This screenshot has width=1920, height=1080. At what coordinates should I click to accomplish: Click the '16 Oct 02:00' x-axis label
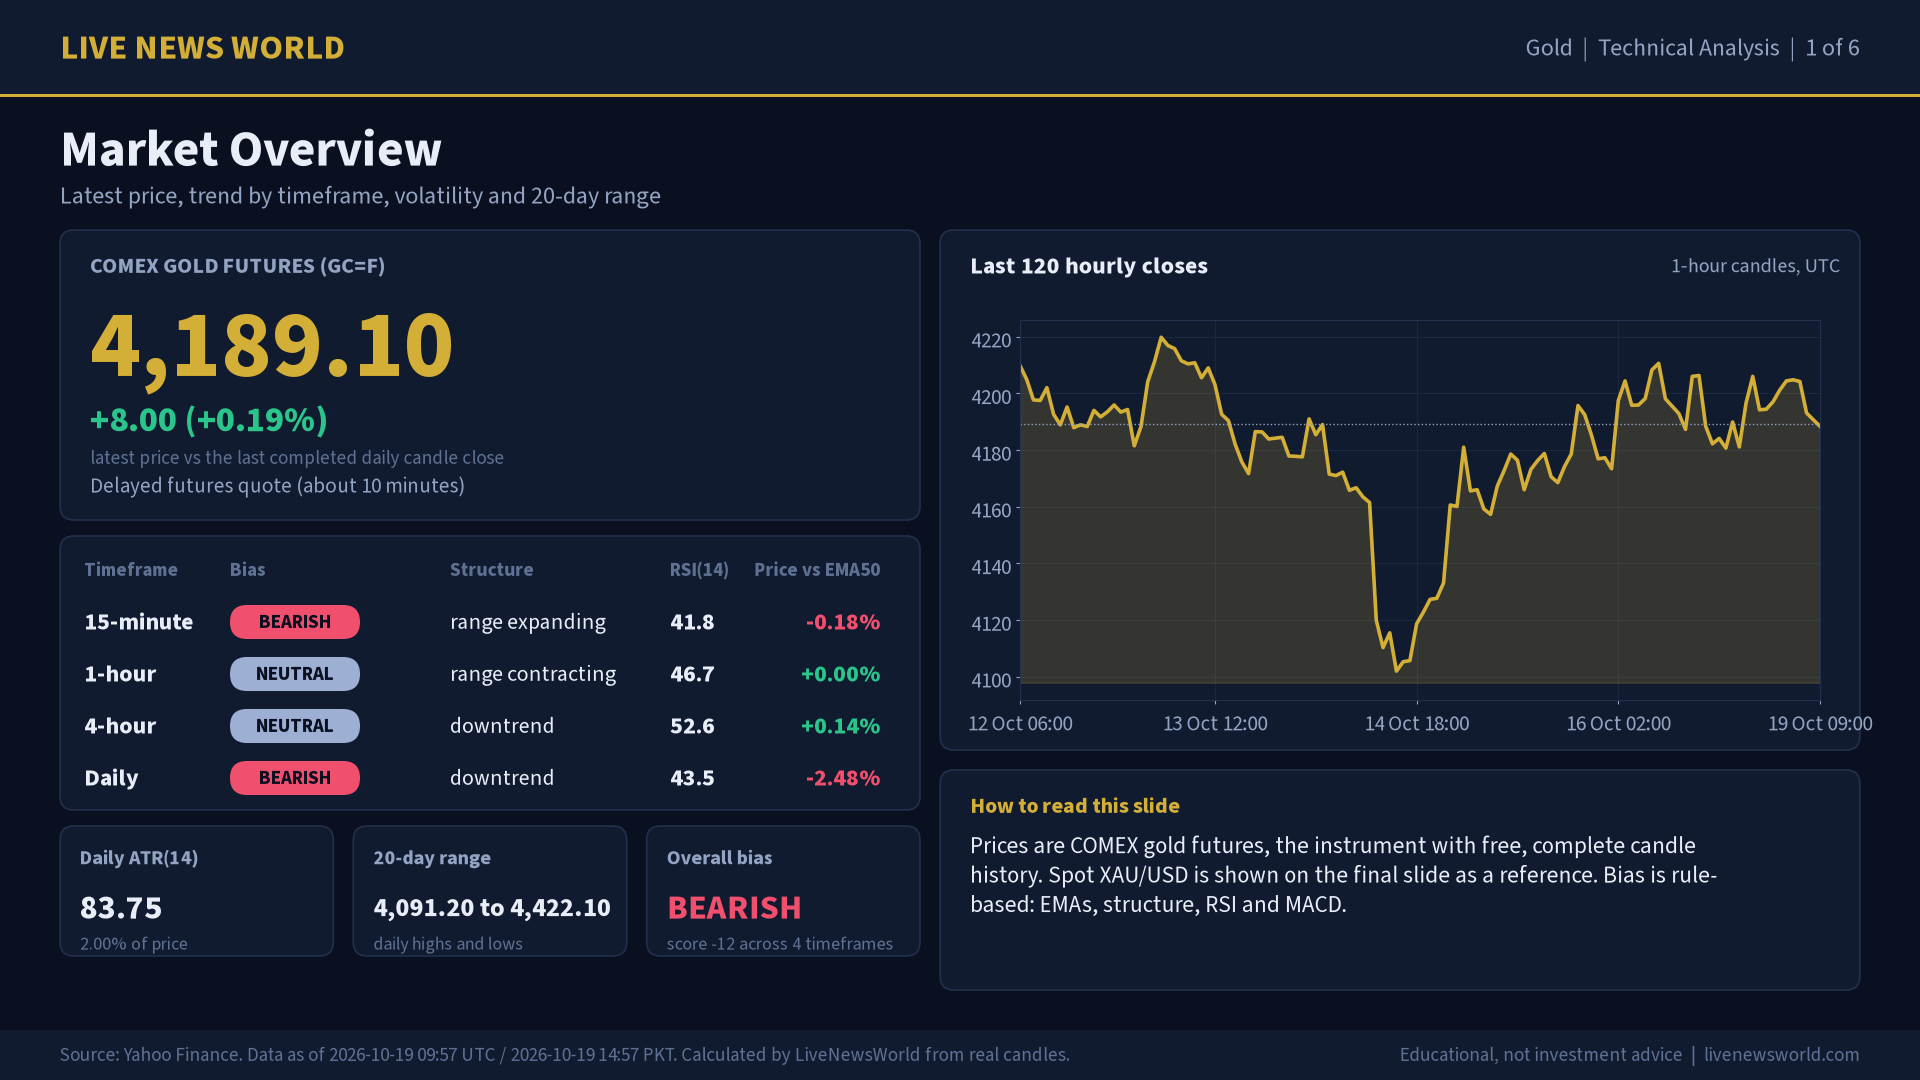1618,724
